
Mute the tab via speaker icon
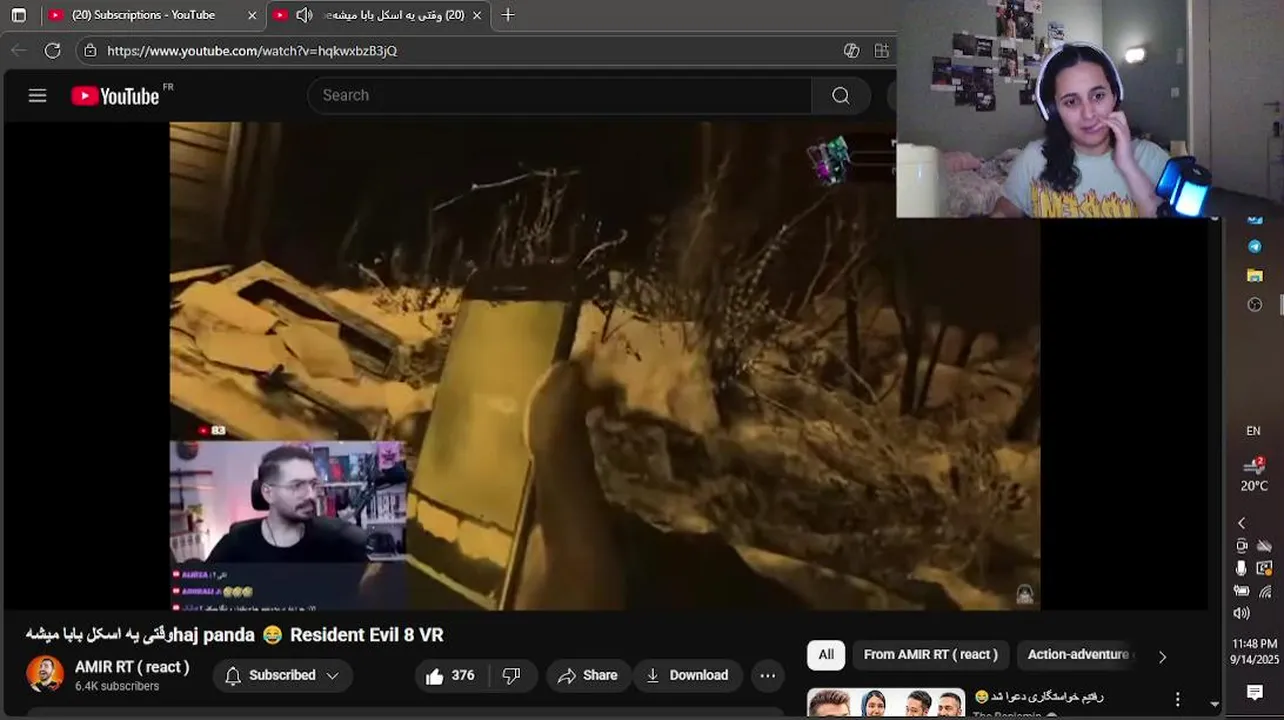coord(304,15)
